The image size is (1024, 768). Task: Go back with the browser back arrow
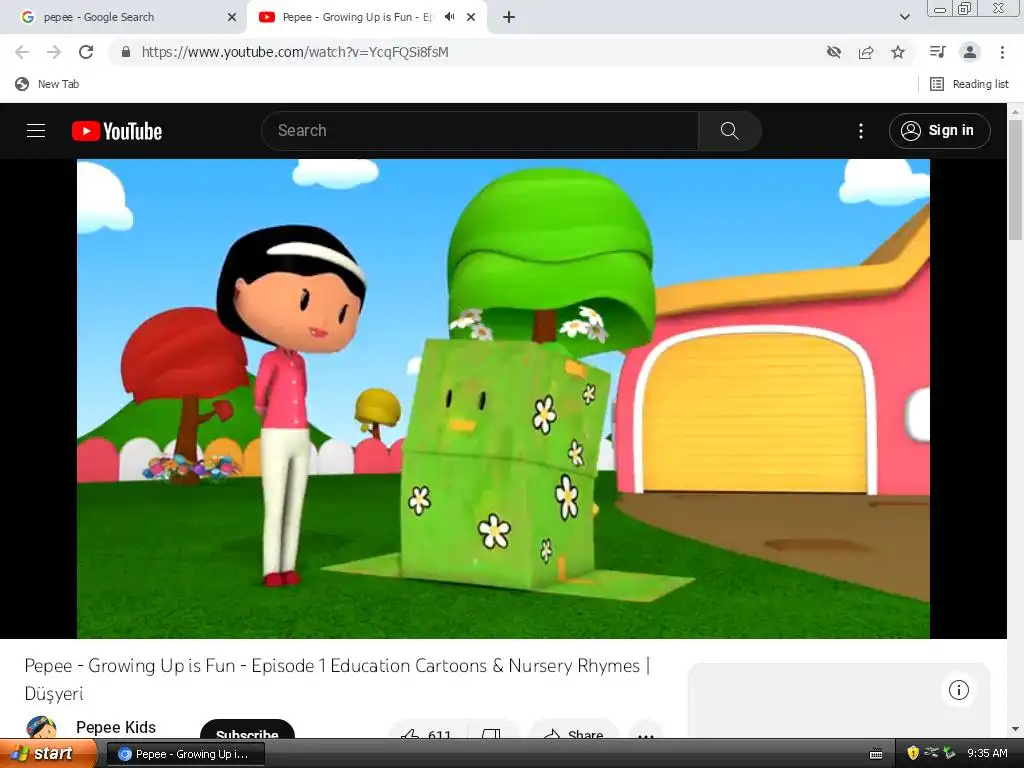coord(22,52)
